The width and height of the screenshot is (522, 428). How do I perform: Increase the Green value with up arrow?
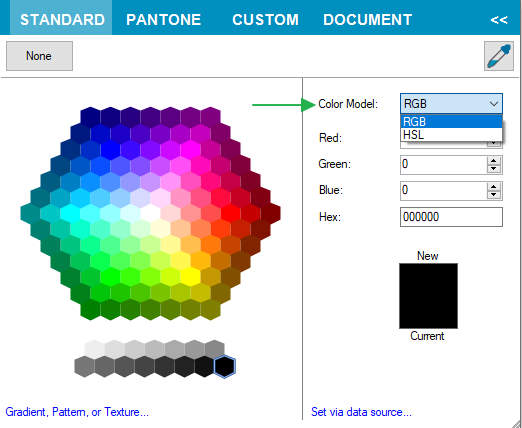pos(494,161)
